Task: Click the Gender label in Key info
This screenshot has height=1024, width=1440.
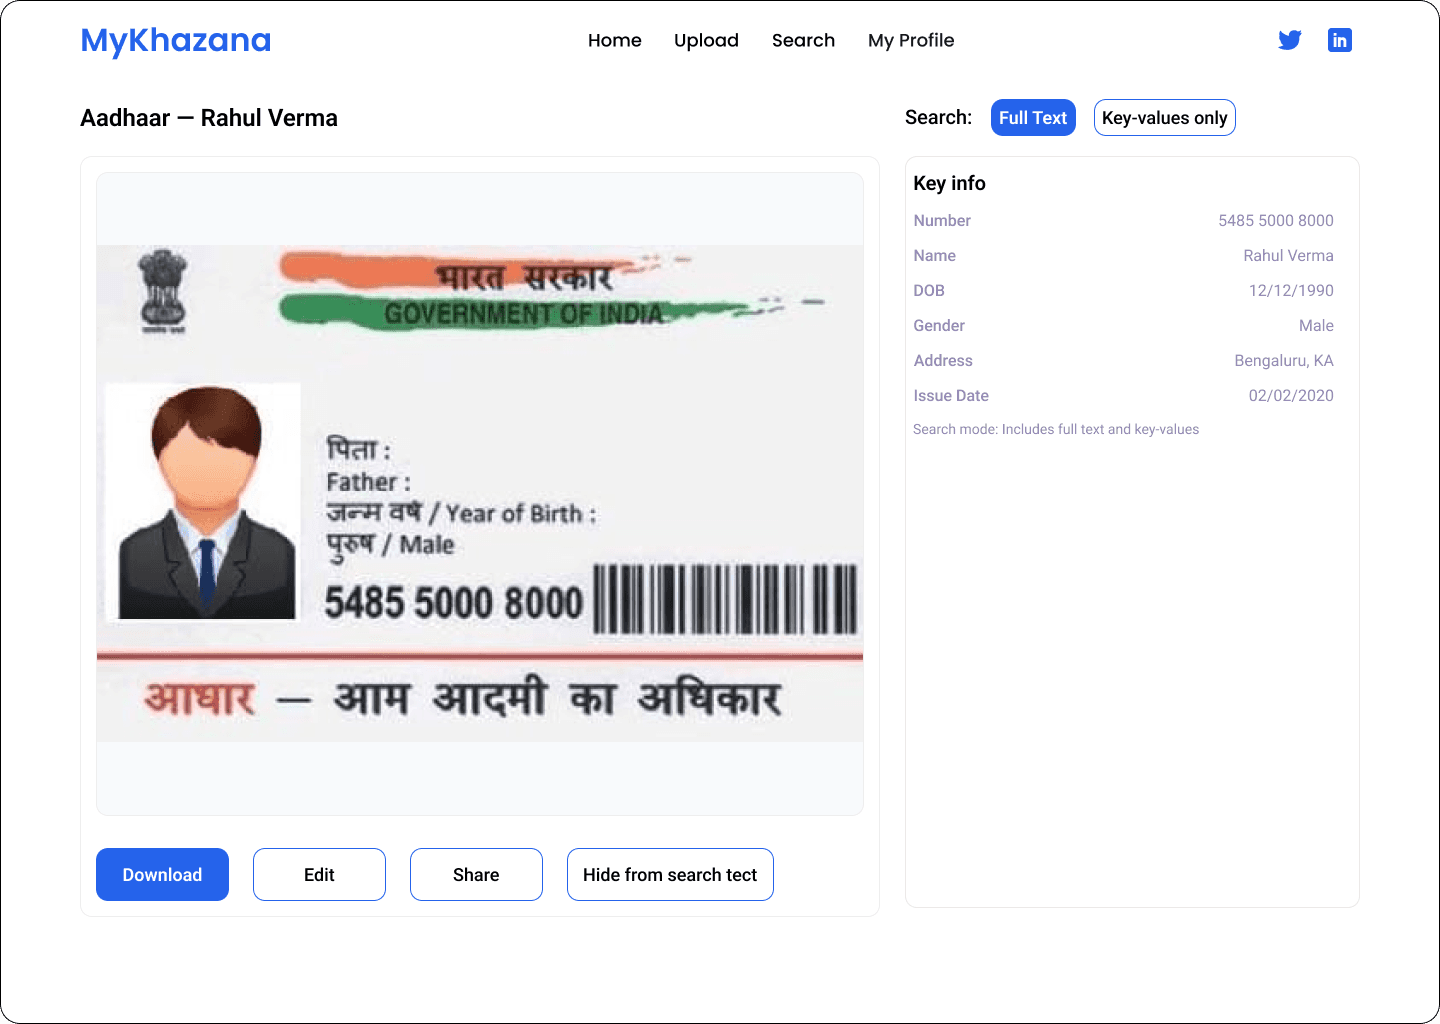Action: tap(939, 326)
